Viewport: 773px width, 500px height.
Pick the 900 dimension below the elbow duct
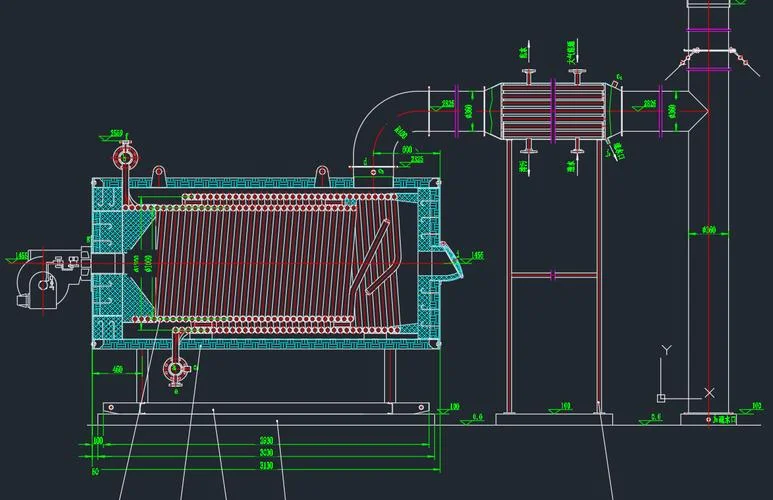click(407, 149)
